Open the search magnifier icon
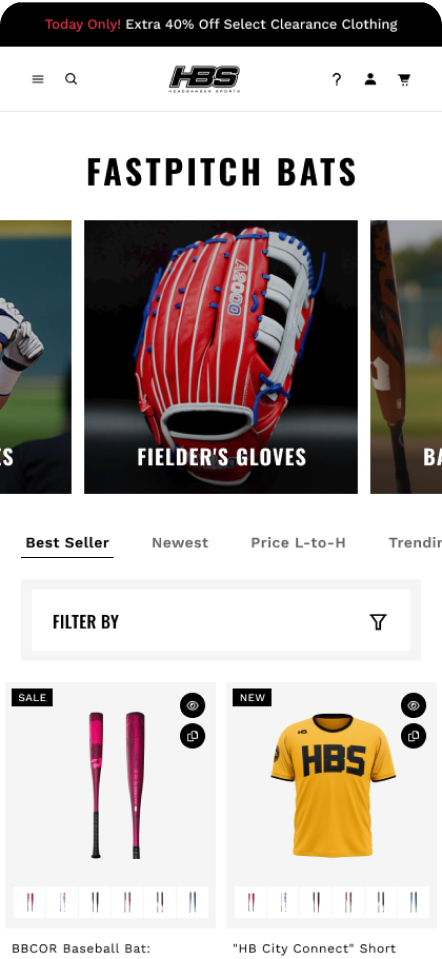The width and height of the screenshot is (442, 959). [71, 79]
